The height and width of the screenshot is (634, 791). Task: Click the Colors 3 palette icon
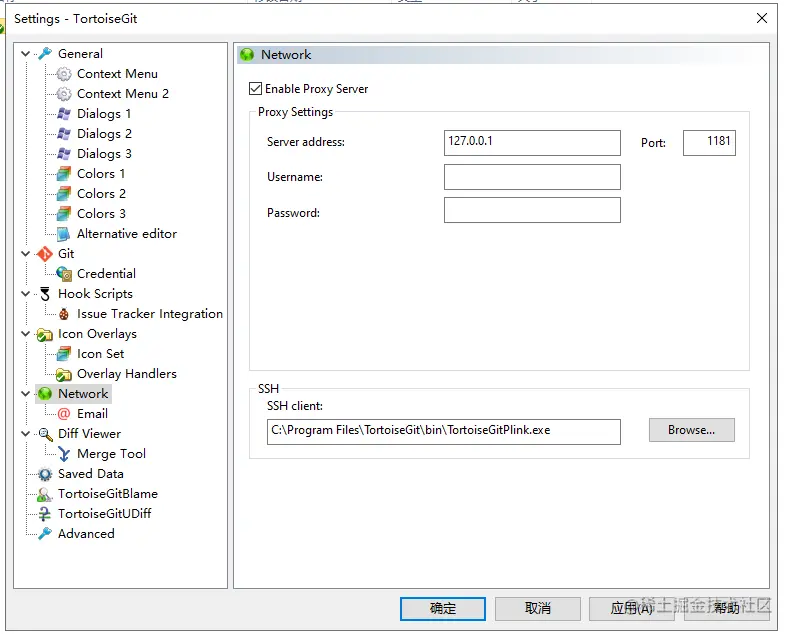(64, 214)
